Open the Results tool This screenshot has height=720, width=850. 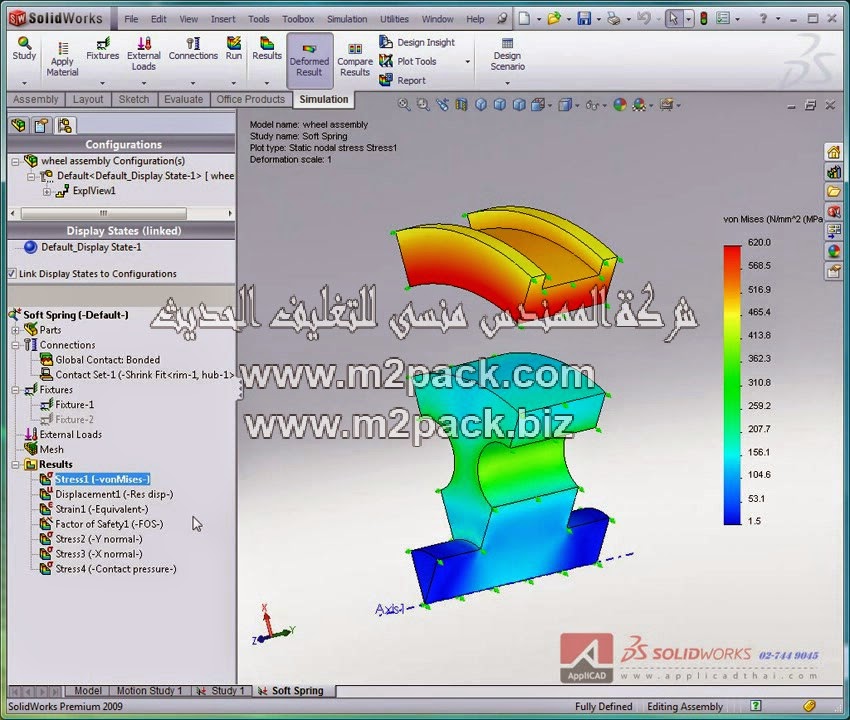pyautogui.click(x=267, y=49)
